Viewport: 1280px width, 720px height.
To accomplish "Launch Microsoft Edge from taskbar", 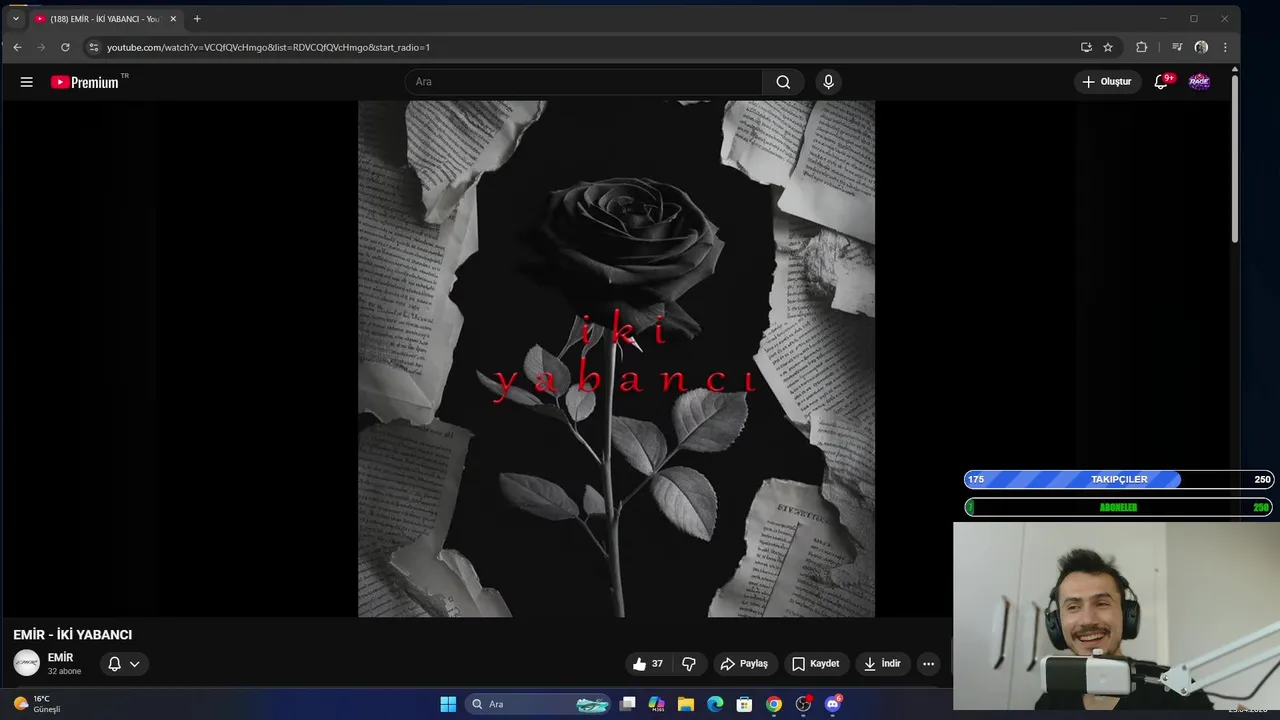I will pyautogui.click(x=715, y=704).
